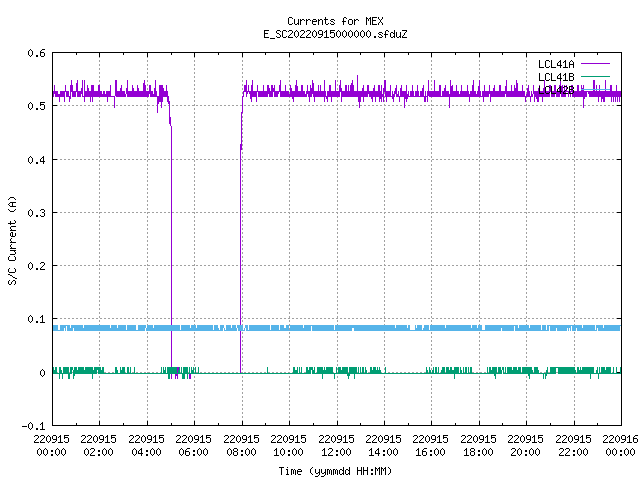
Task: Click the x-axis tick label 220916 00:00
Action: [620, 446]
